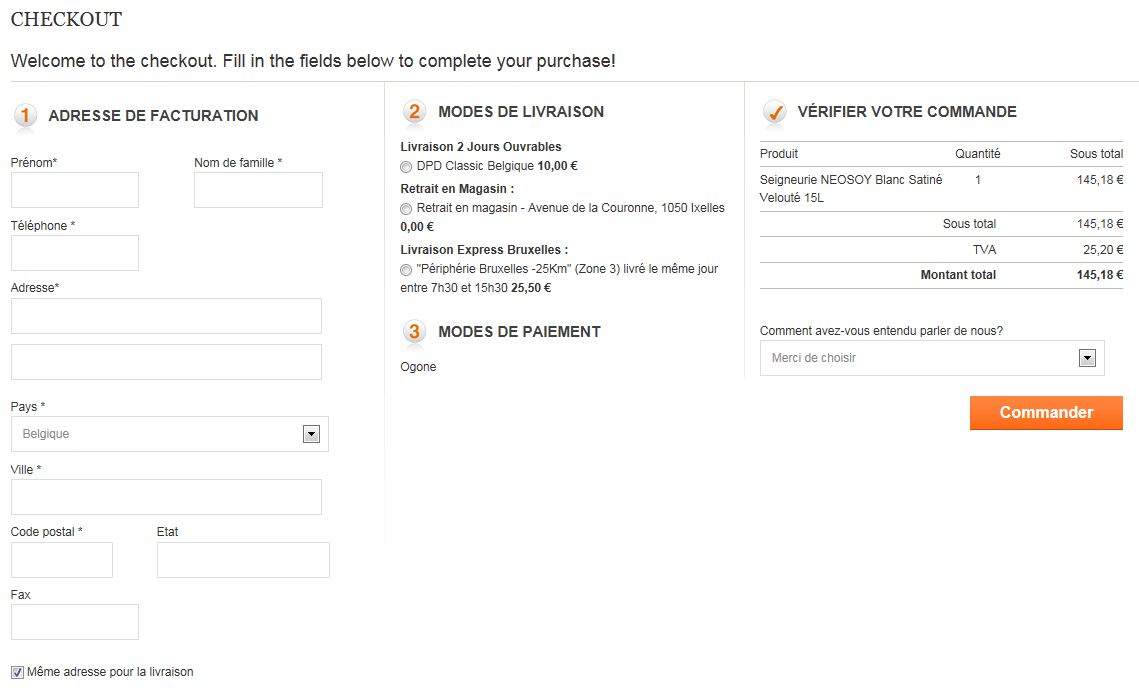1139x692 pixels.
Task: Focus the Prénom input field
Action: point(75,190)
